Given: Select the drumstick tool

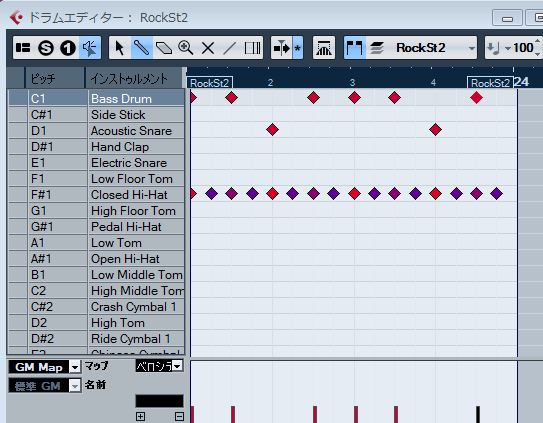Looking at the screenshot, I should click(x=141, y=48).
